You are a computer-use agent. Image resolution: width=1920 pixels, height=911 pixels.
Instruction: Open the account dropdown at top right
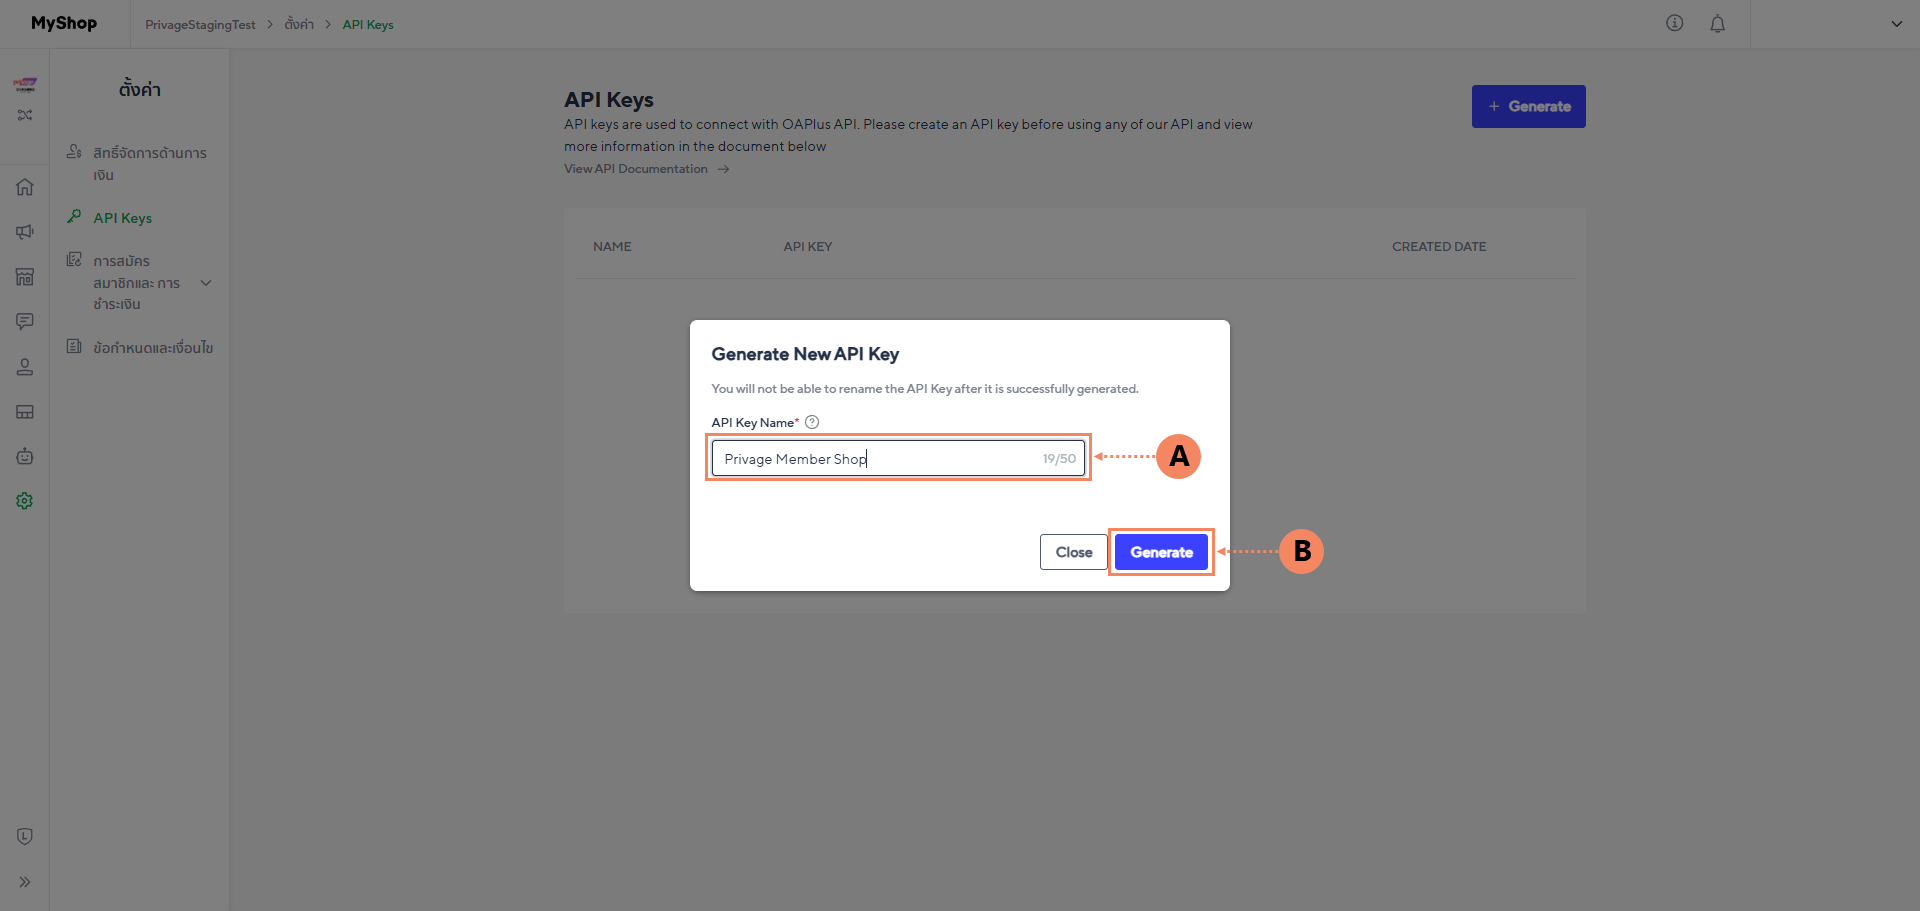point(1896,24)
